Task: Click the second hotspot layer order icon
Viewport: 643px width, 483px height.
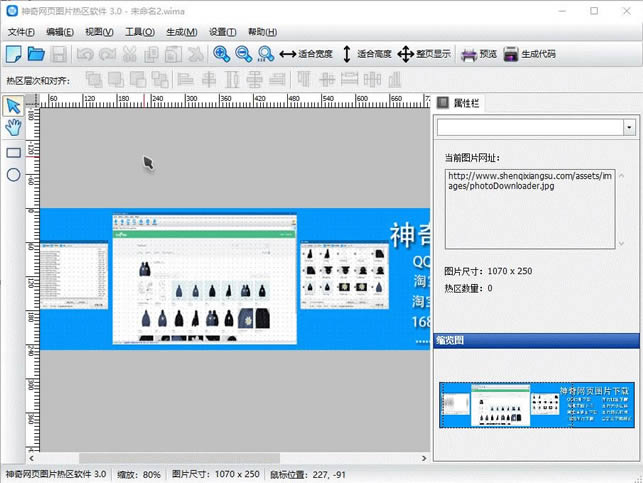Action: pyautogui.click(x=116, y=80)
